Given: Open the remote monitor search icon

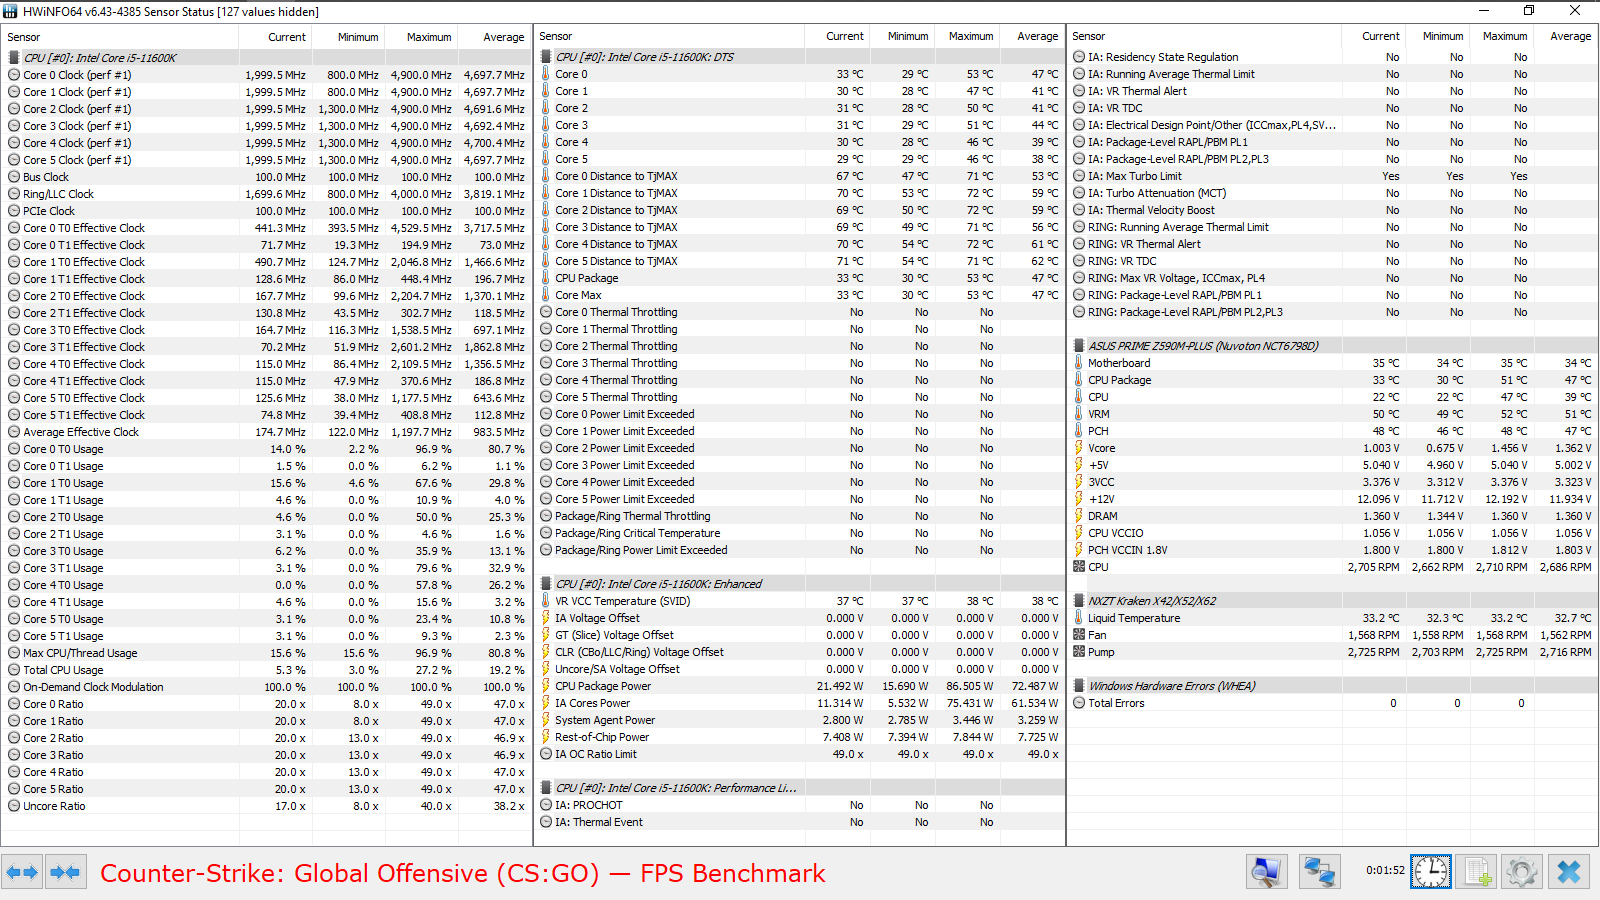Looking at the screenshot, I should tap(1266, 872).
